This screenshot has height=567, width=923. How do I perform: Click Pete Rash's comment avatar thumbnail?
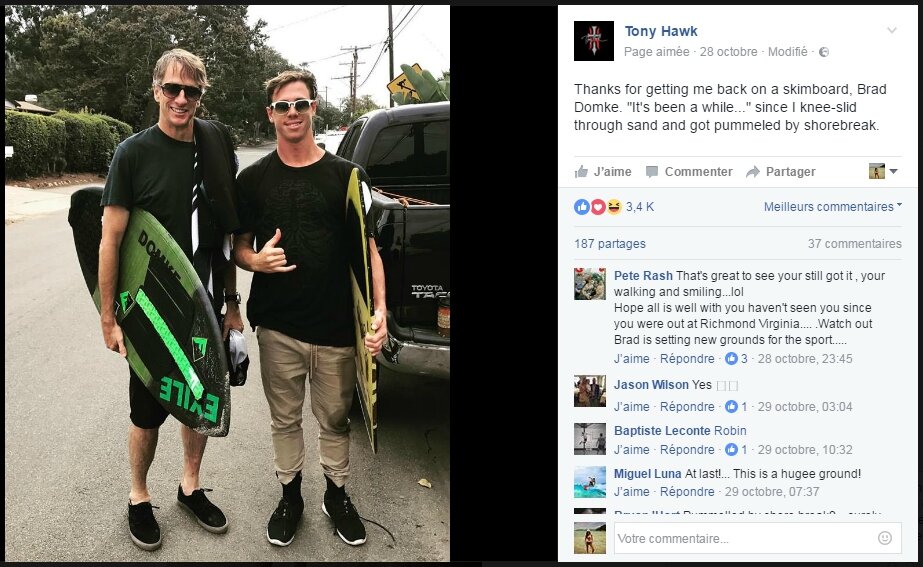coord(590,284)
